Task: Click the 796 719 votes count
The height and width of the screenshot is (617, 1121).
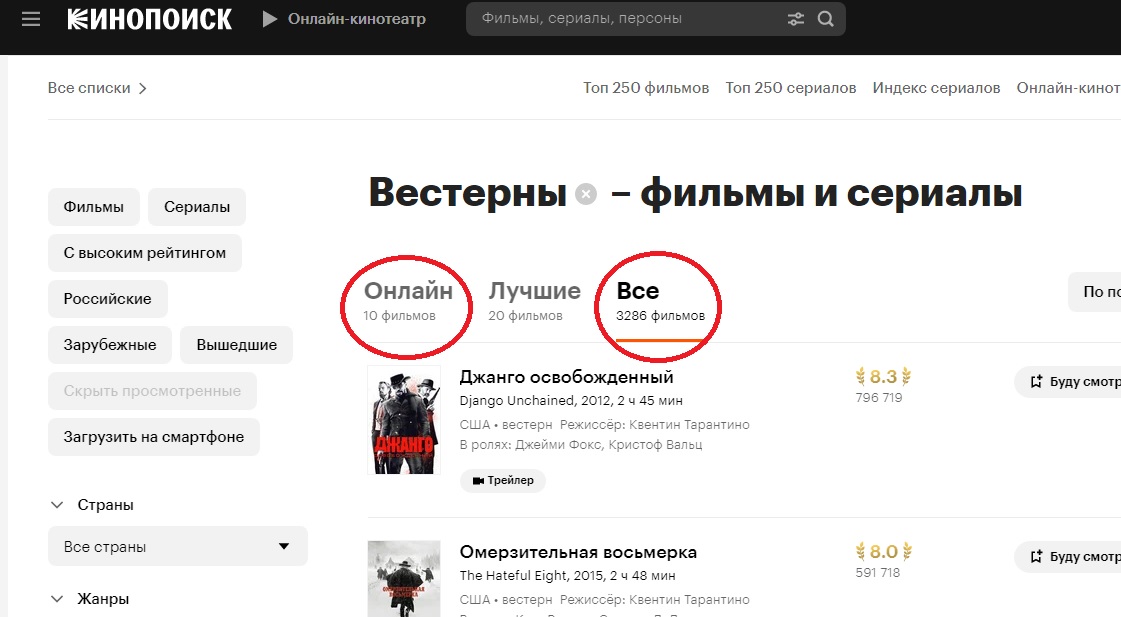Action: [x=879, y=398]
